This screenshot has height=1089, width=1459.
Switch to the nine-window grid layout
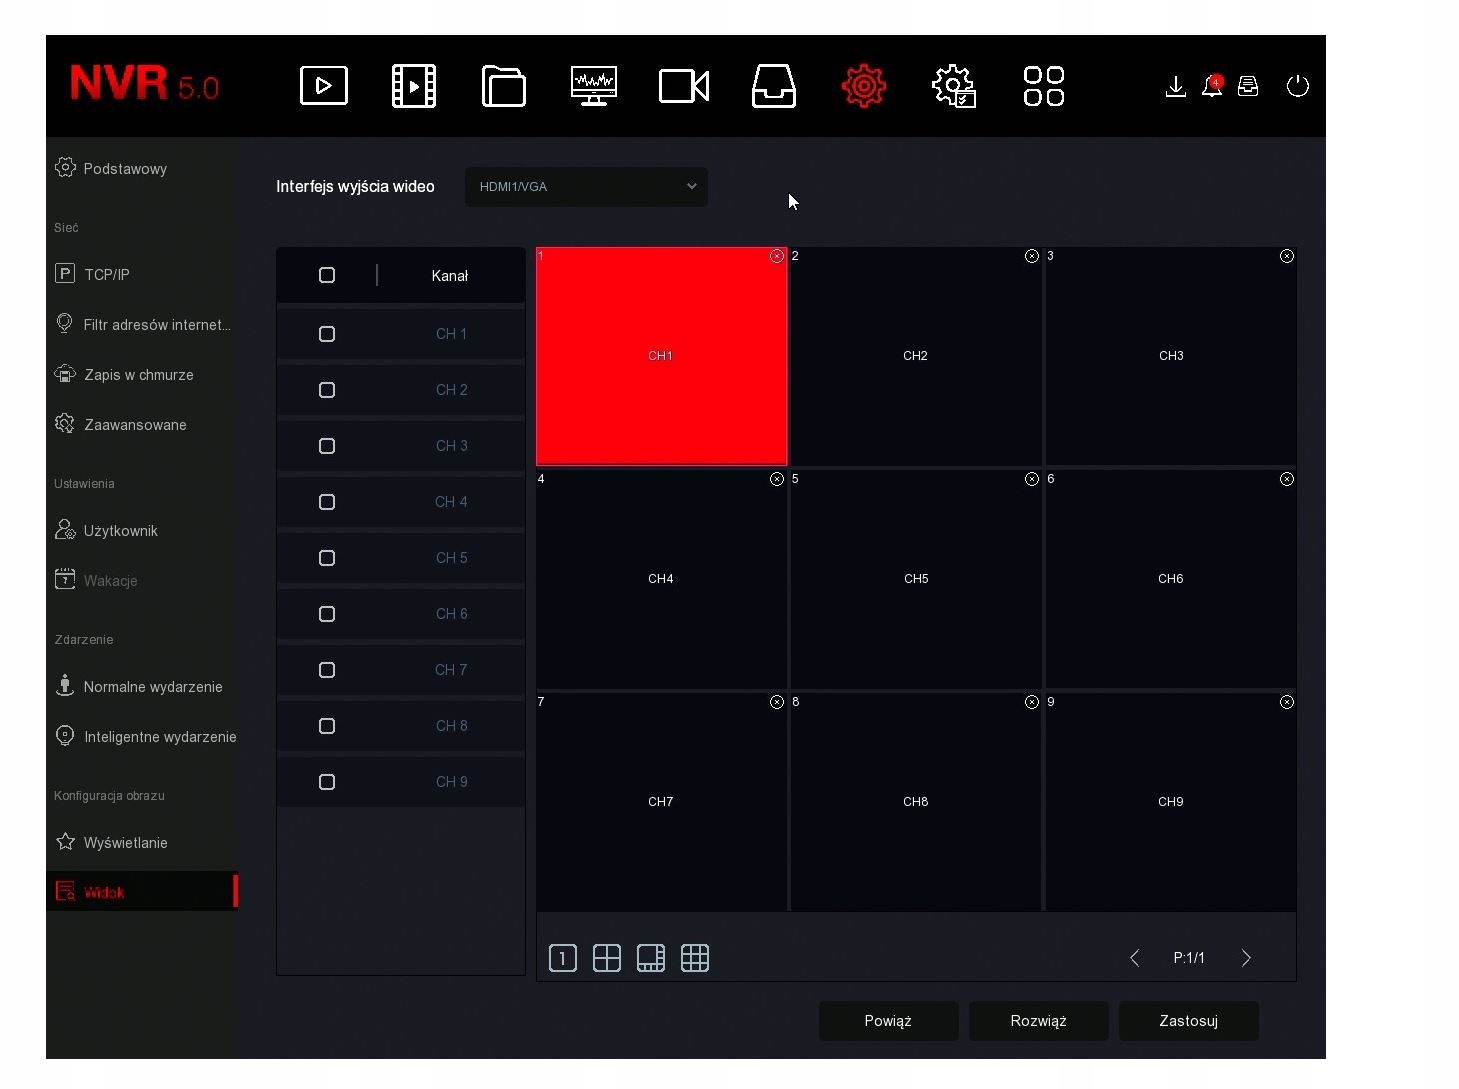695,958
